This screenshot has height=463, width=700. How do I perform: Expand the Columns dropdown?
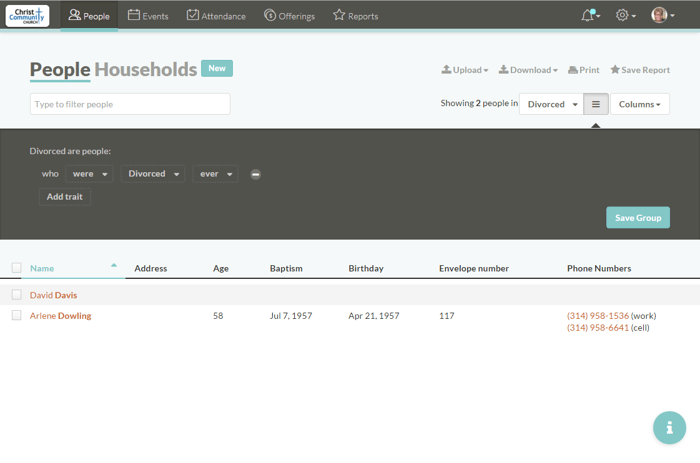[639, 104]
